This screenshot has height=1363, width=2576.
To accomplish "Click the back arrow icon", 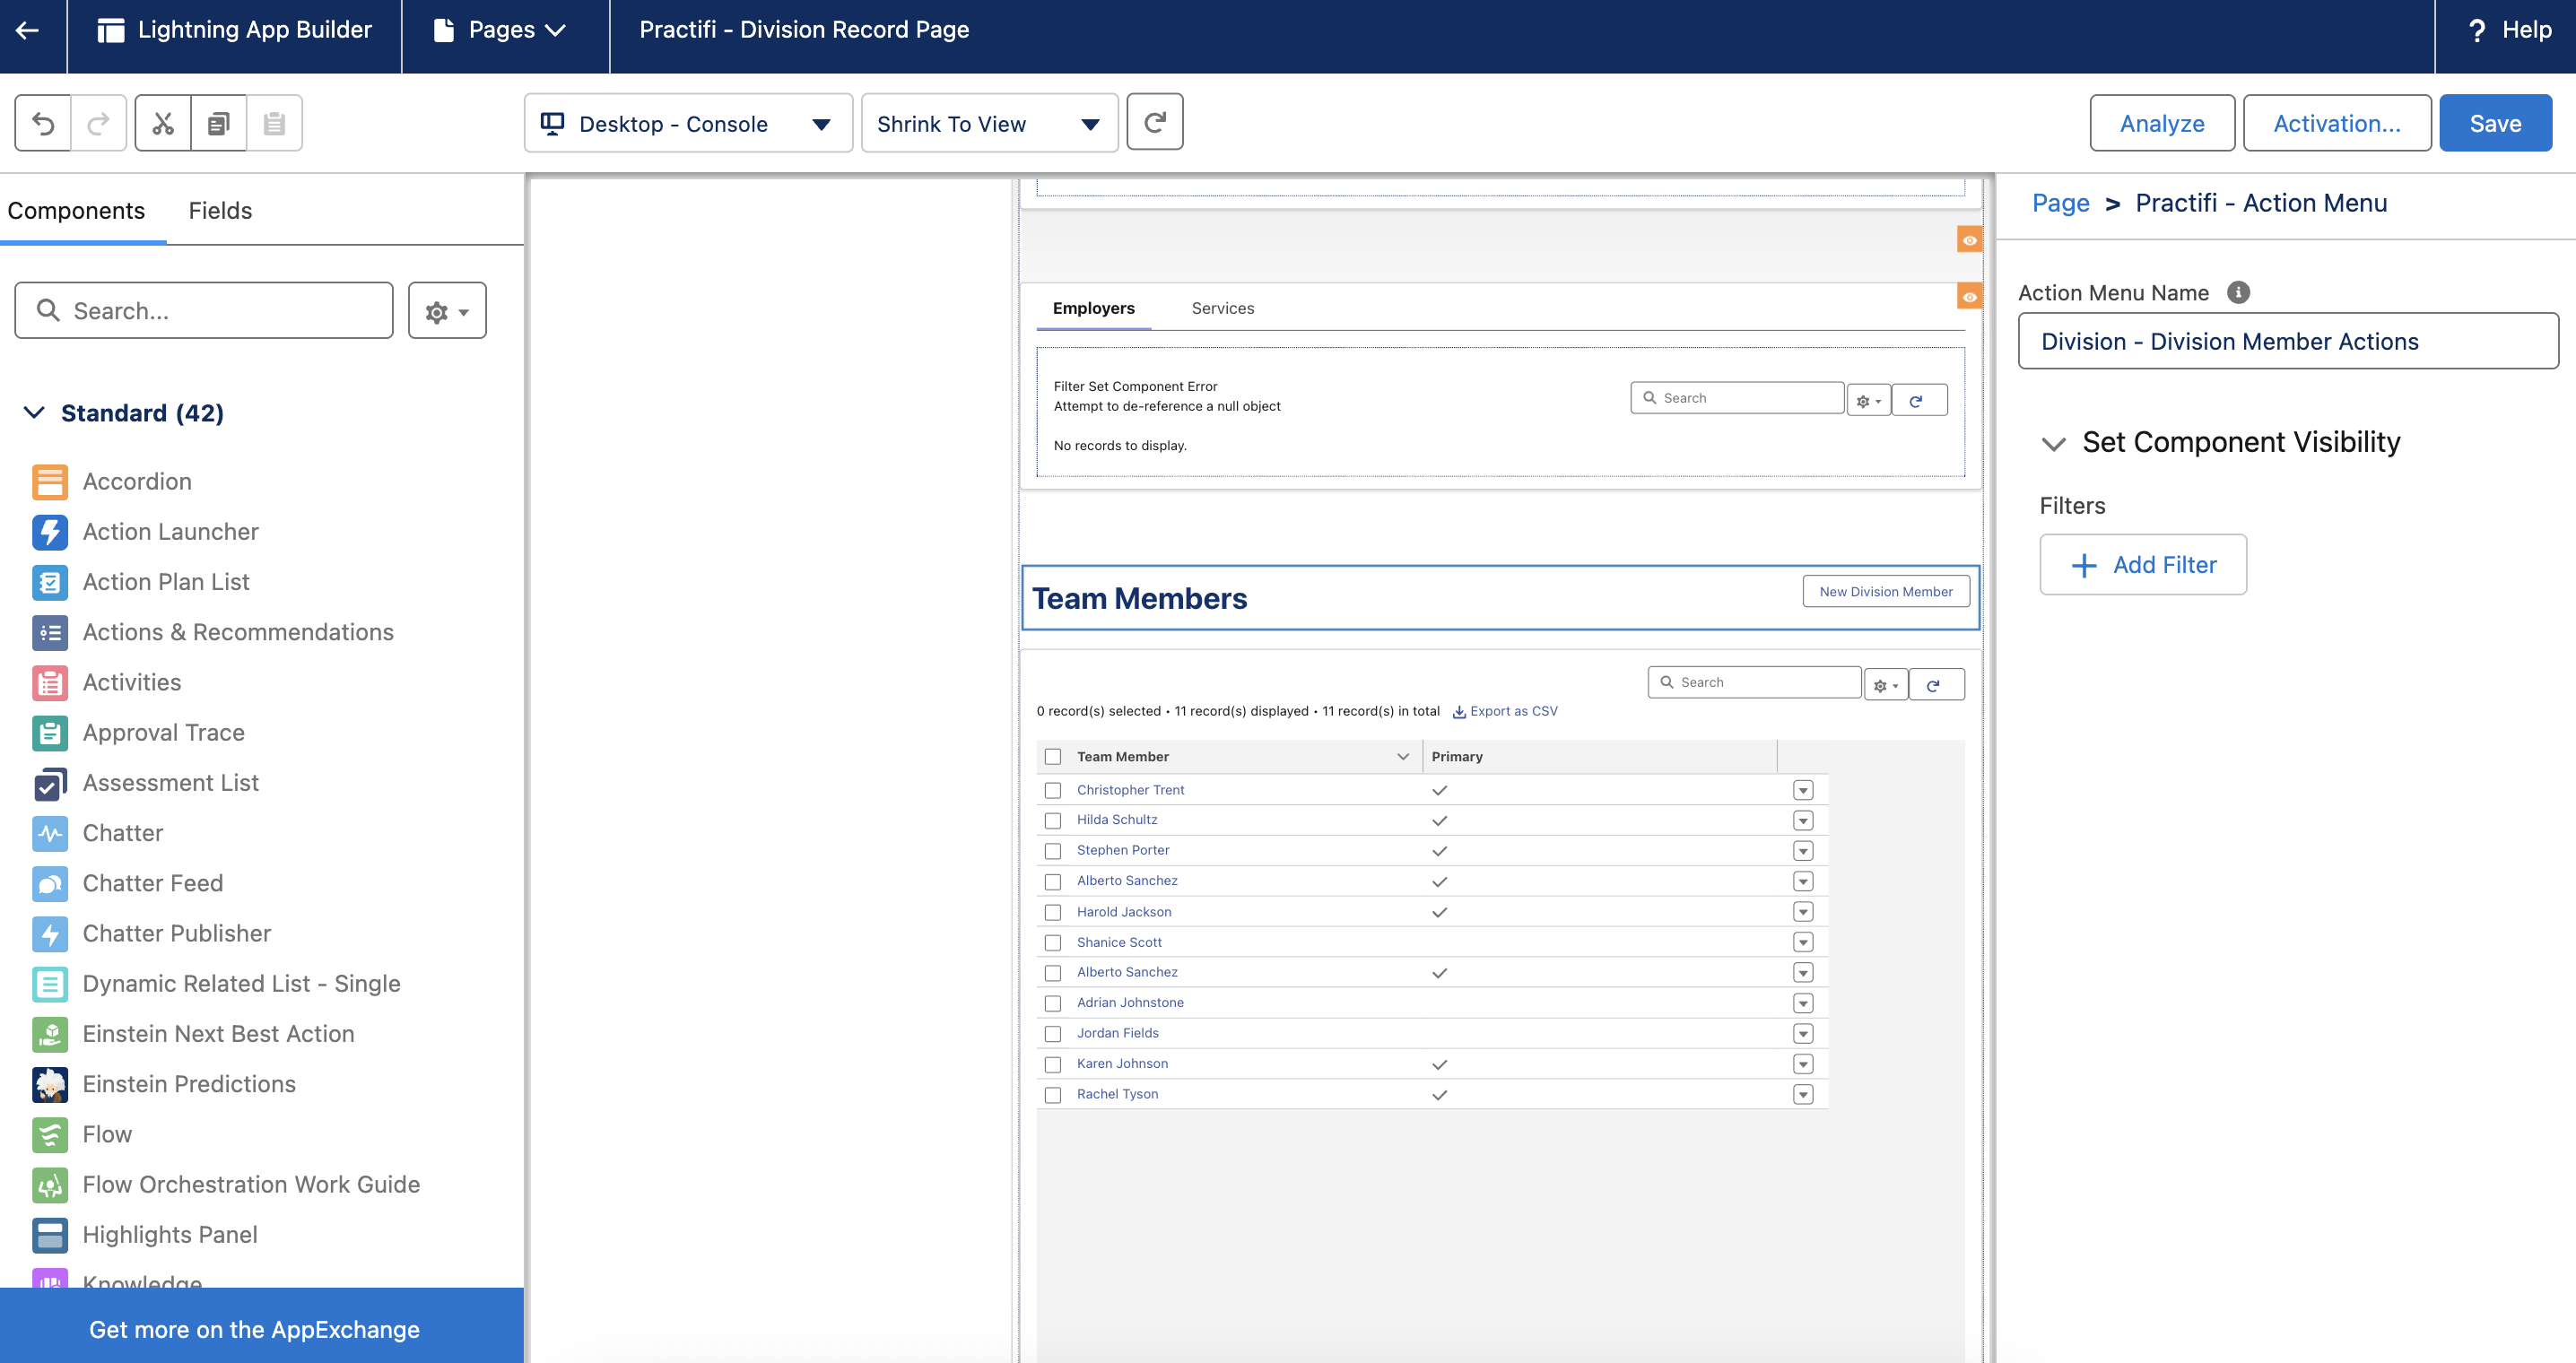I will pos(28,30).
